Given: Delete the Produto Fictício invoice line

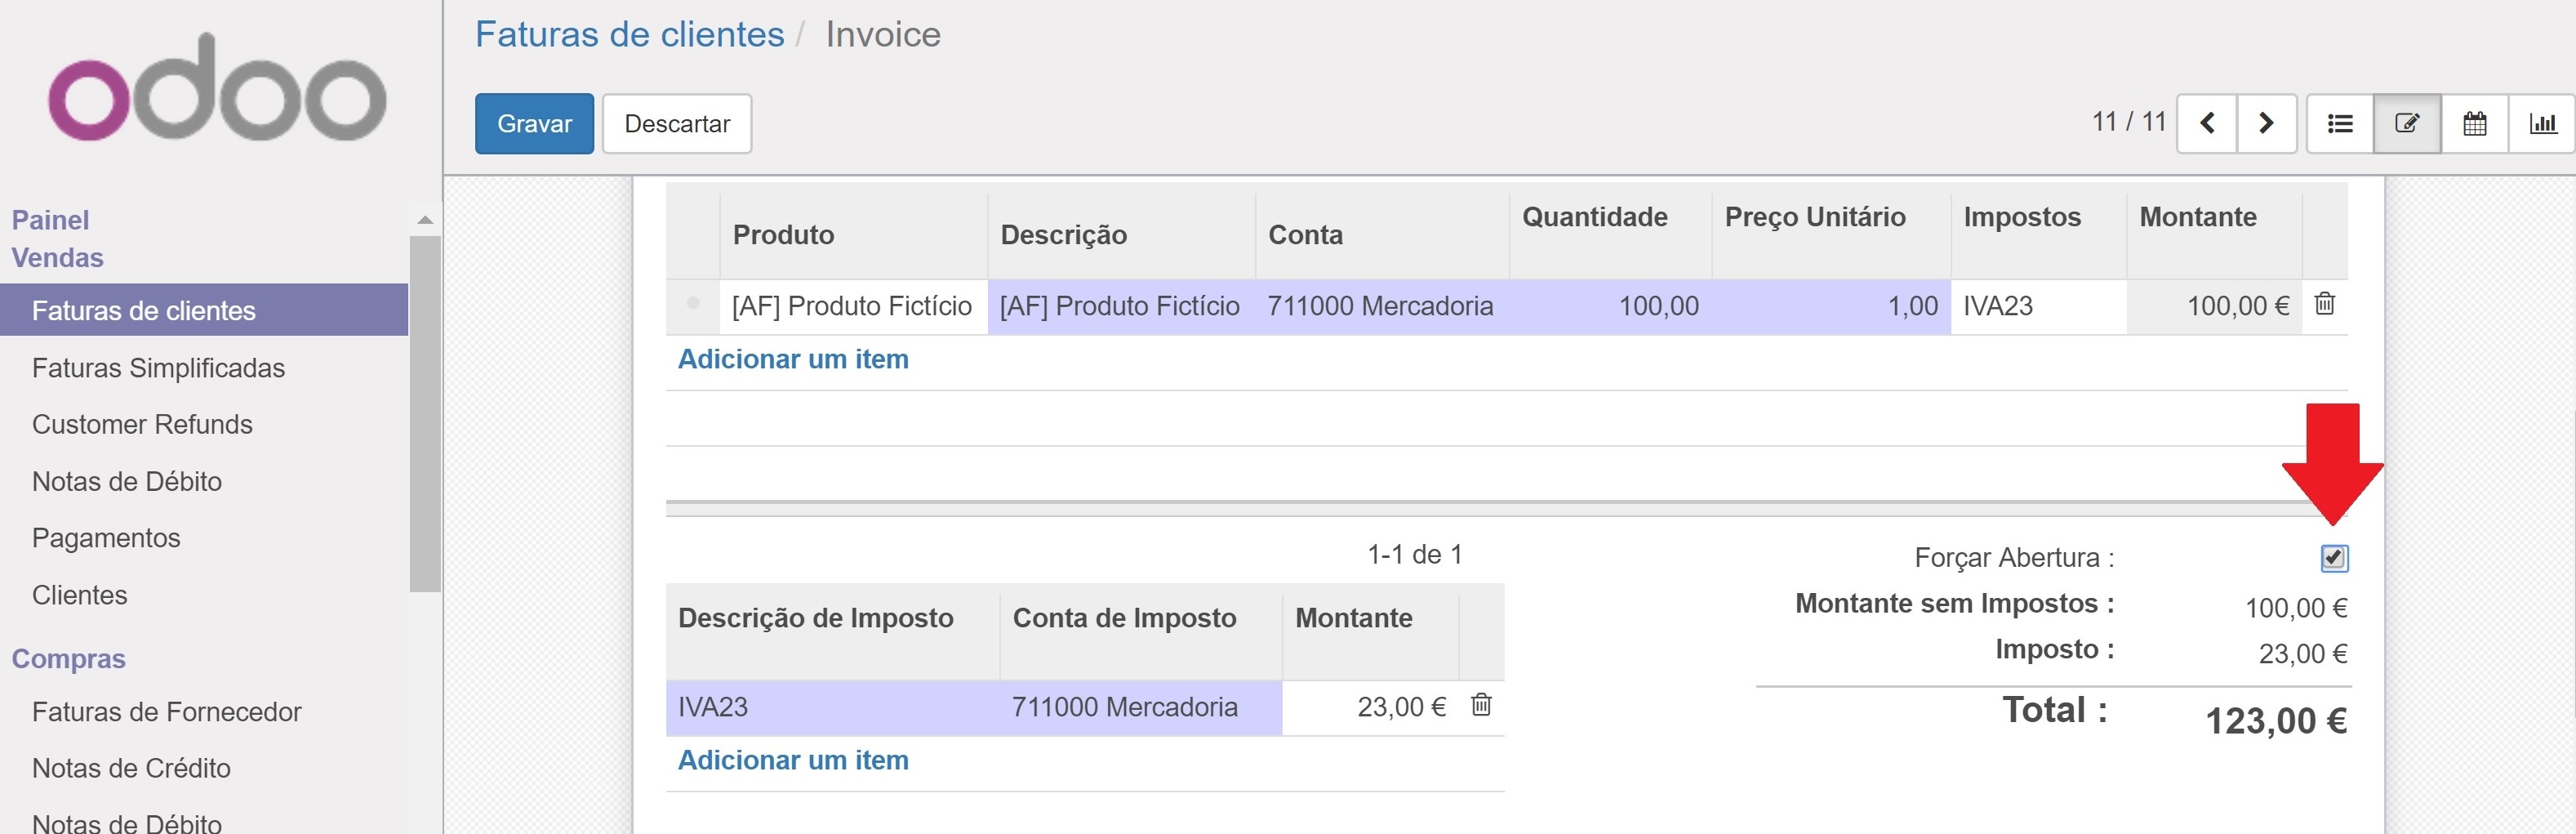Looking at the screenshot, I should click(2325, 304).
